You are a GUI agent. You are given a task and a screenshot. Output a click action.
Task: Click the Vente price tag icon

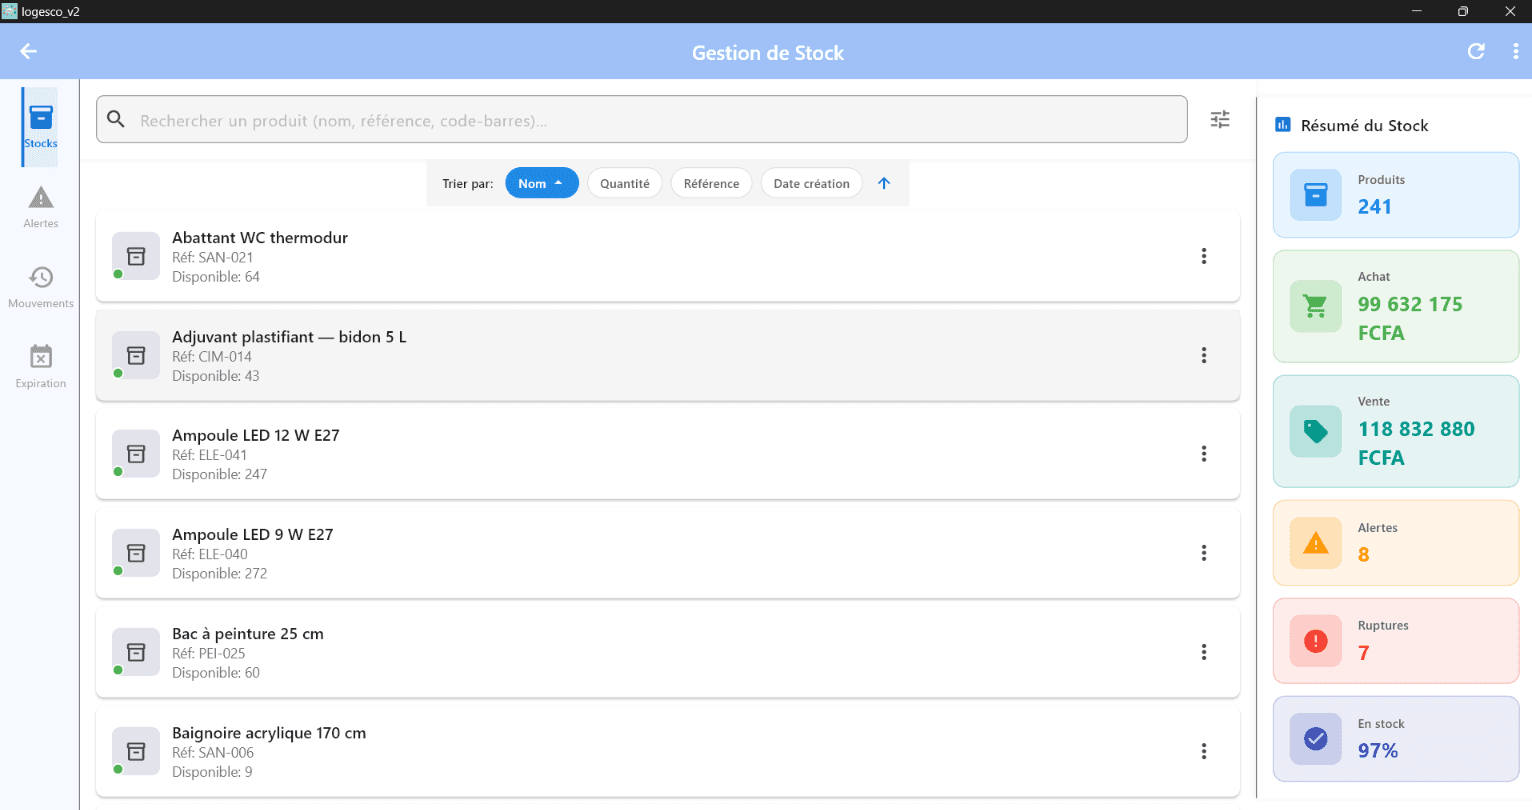click(1316, 431)
